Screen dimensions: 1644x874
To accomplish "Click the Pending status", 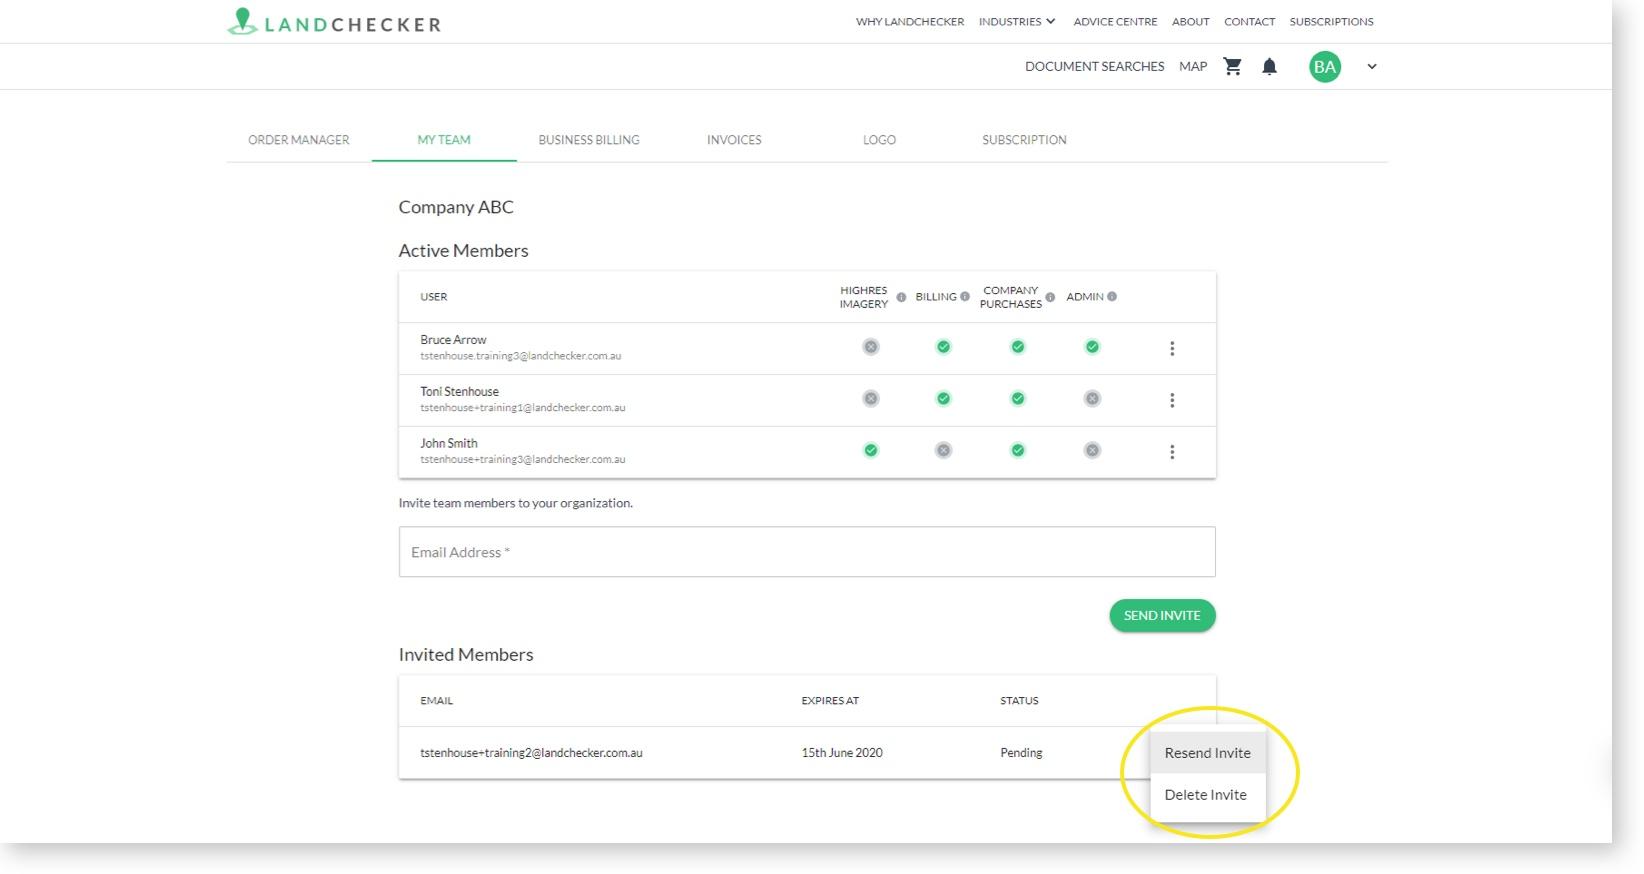I will tap(1021, 753).
